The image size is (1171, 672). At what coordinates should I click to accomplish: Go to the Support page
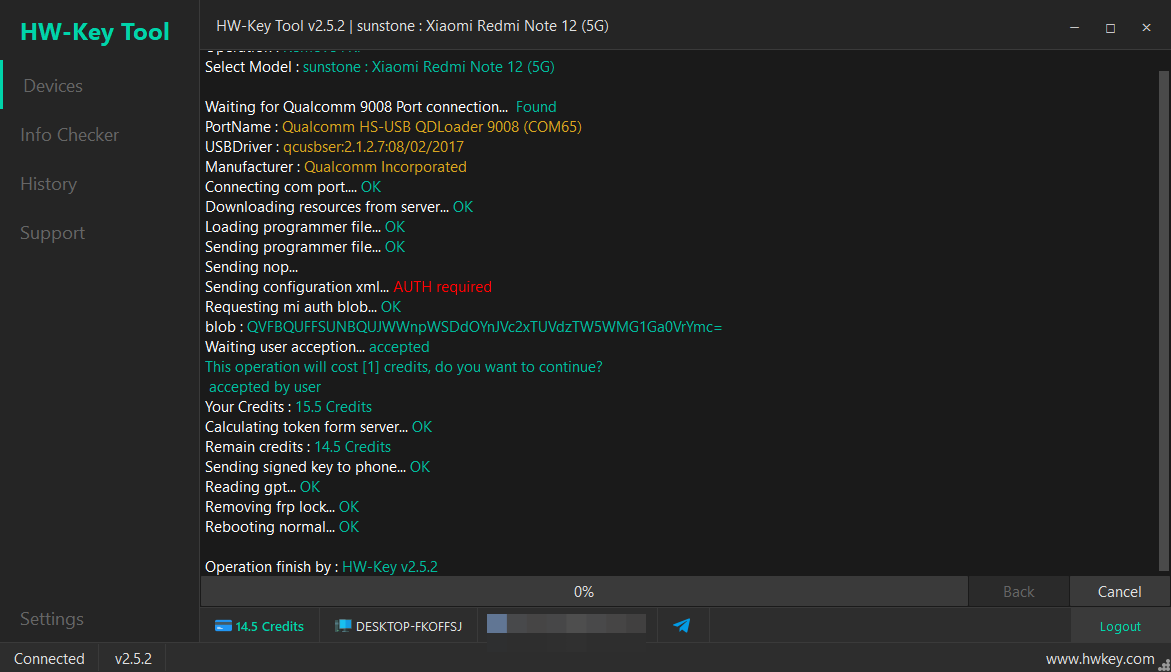point(52,233)
